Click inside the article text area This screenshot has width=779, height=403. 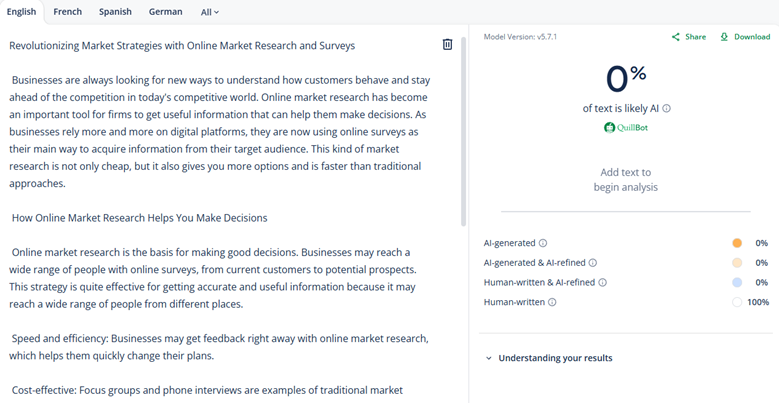(220, 130)
